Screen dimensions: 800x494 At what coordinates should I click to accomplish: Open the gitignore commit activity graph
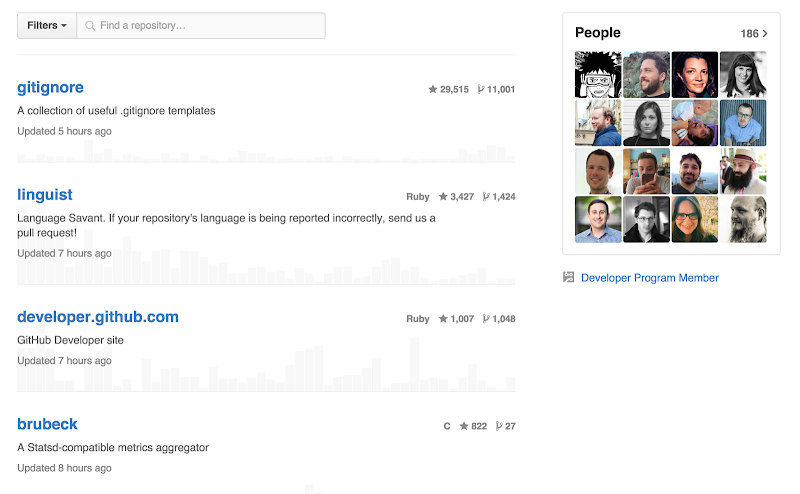click(266, 152)
